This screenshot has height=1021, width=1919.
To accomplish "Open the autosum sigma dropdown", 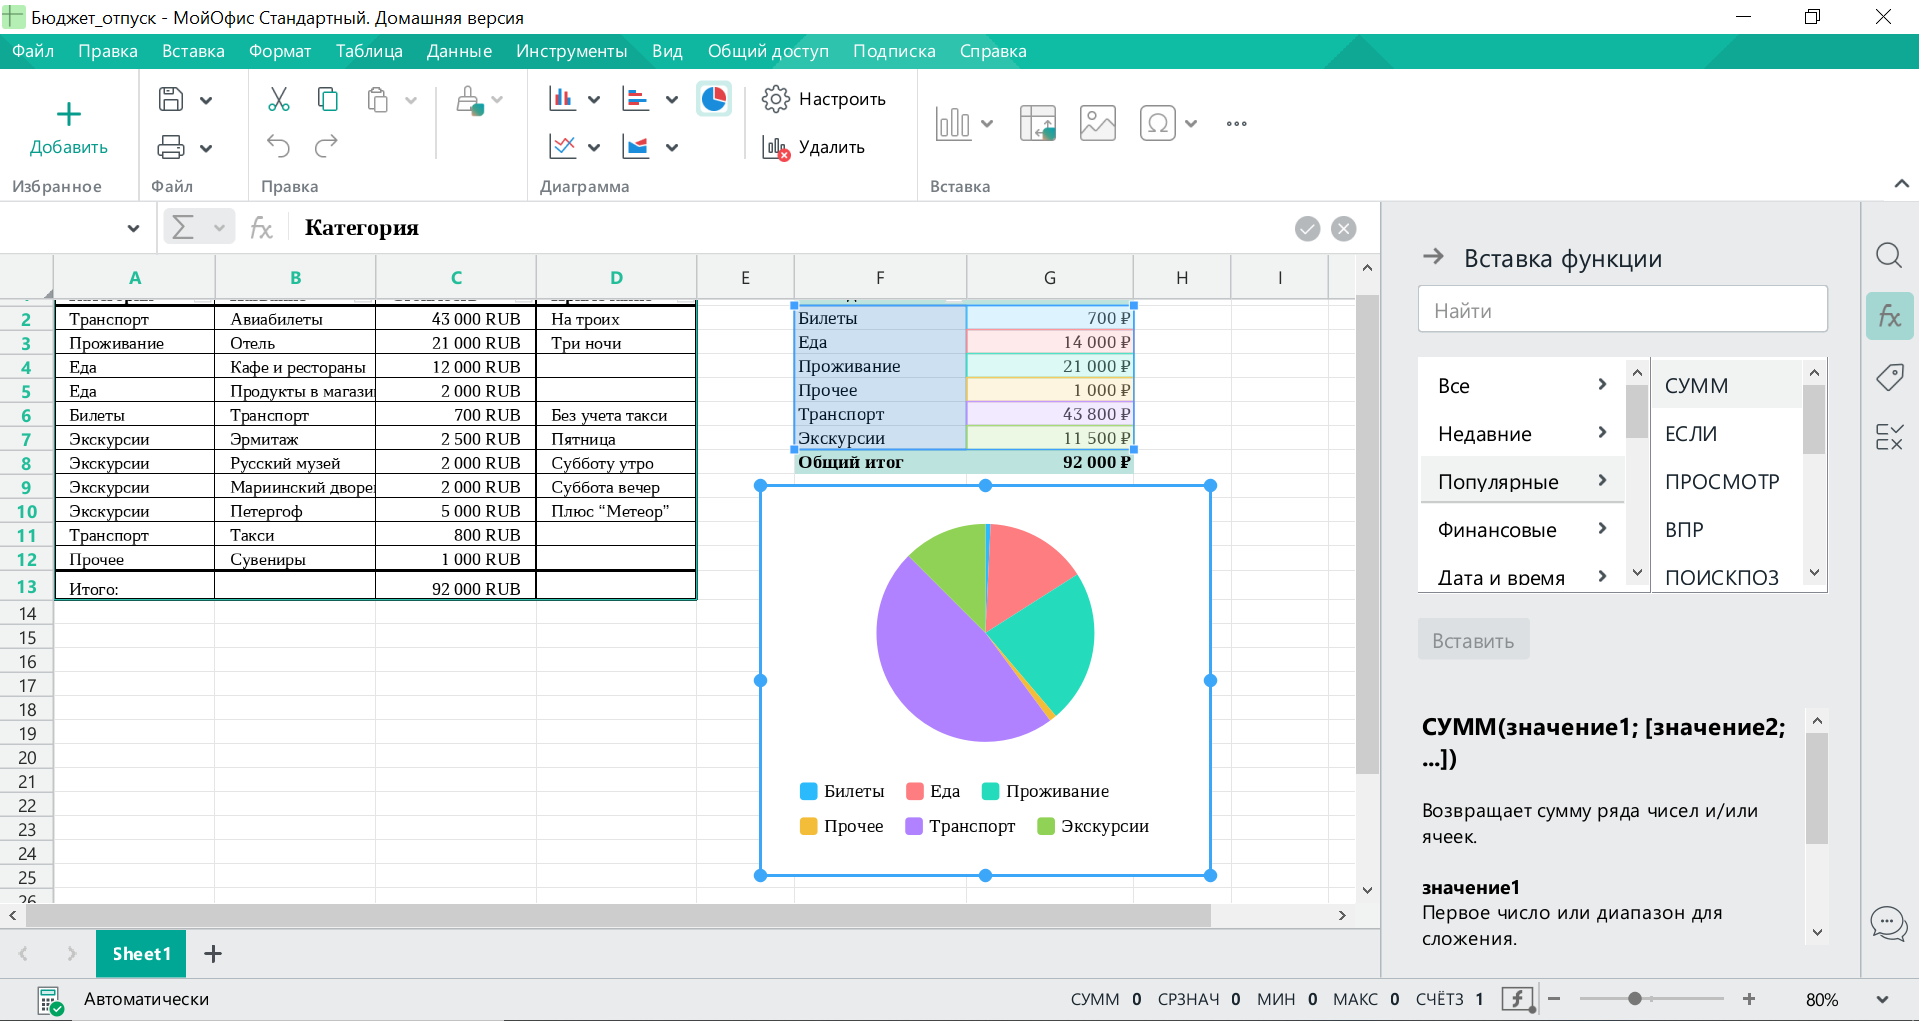I will 218,228.
